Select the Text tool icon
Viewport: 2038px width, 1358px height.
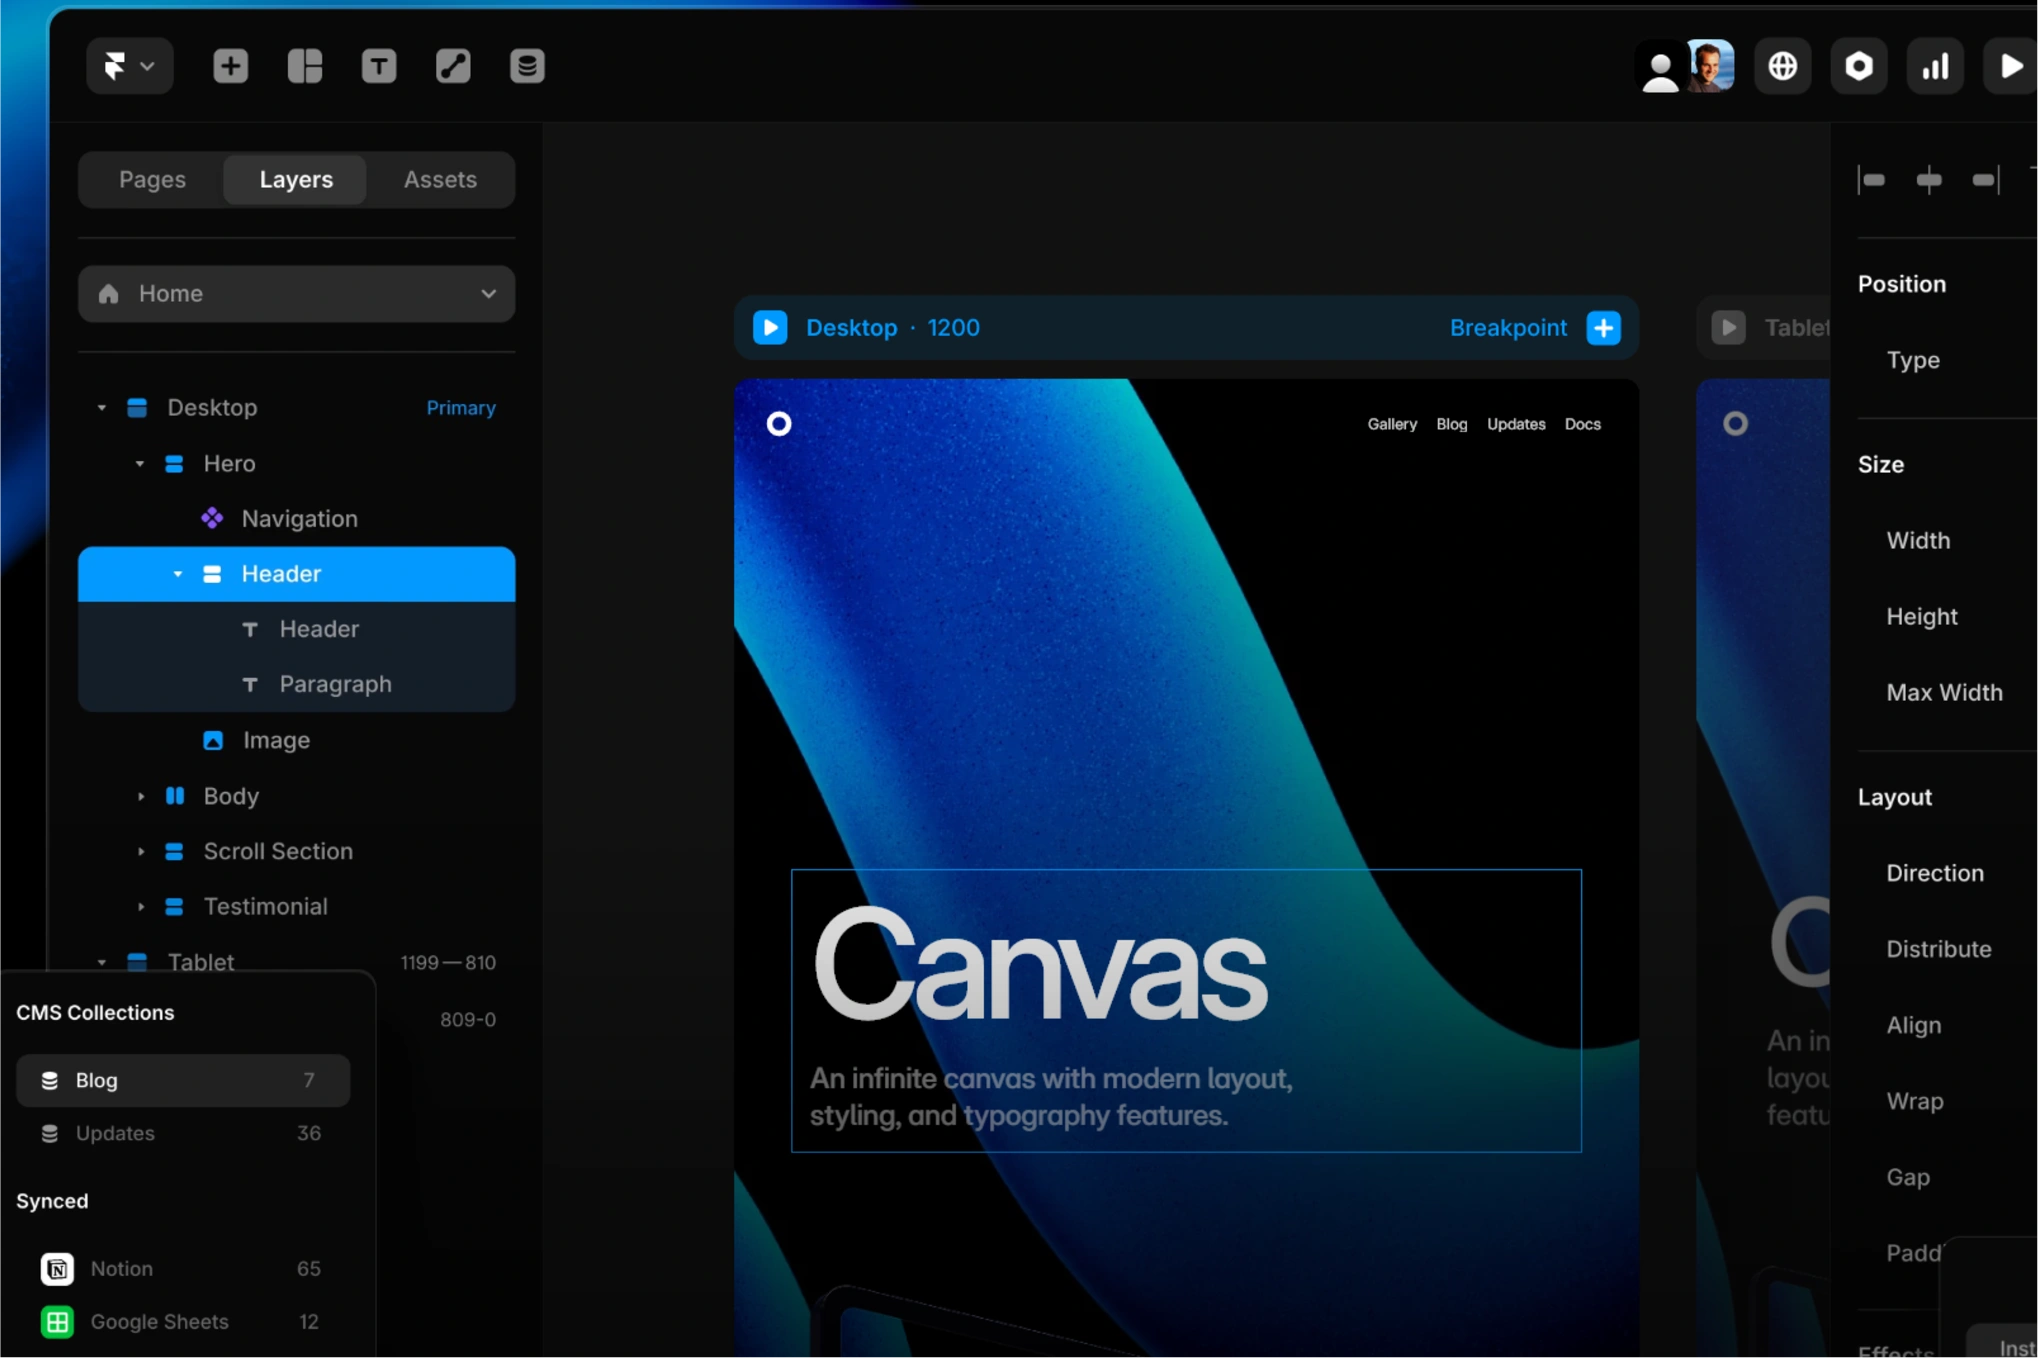pyautogui.click(x=378, y=66)
